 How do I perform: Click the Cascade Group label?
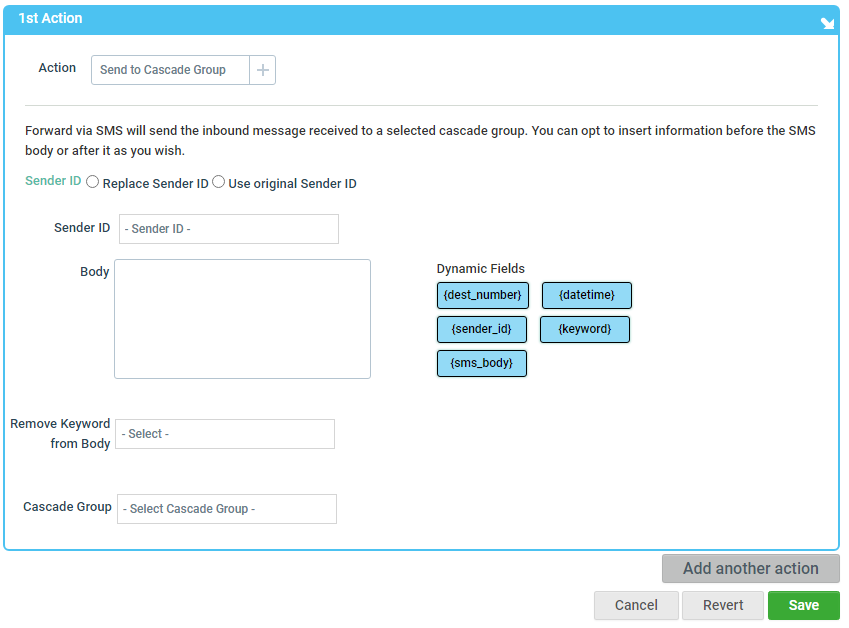[x=67, y=507]
